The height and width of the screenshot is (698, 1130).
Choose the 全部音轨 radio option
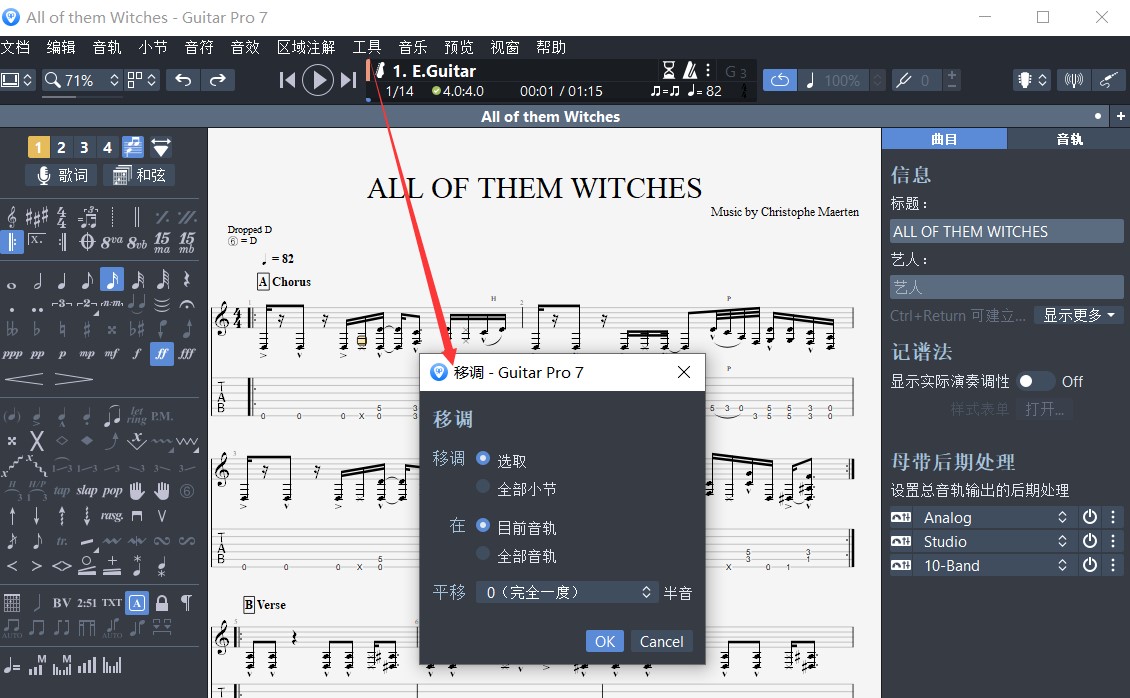482,554
